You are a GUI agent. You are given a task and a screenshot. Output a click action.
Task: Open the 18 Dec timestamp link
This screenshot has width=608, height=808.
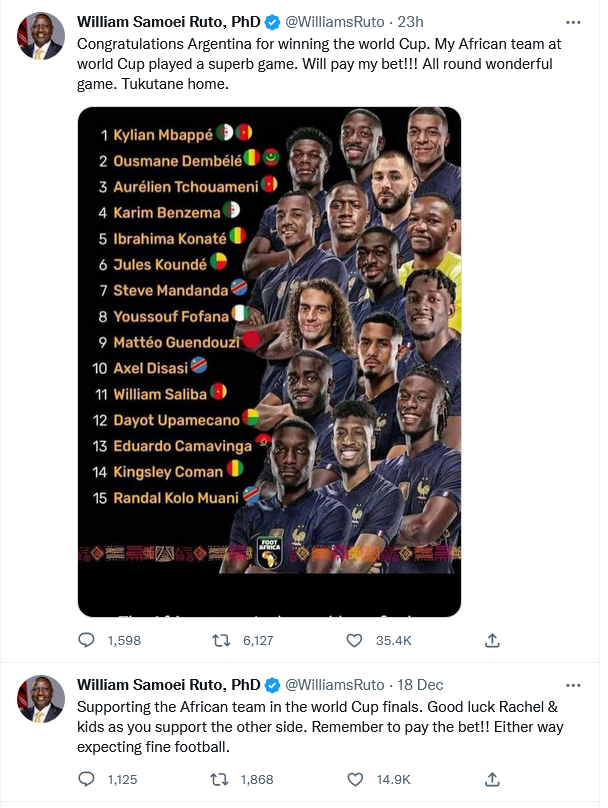pyautogui.click(x=420, y=685)
